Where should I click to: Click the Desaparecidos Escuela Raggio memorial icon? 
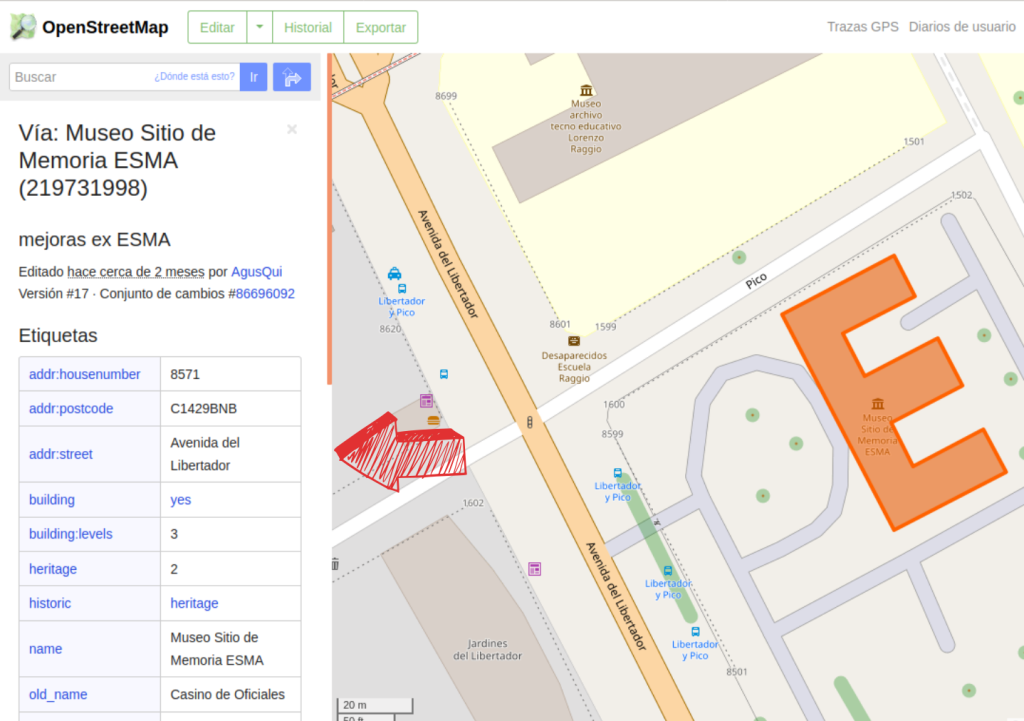point(573,341)
